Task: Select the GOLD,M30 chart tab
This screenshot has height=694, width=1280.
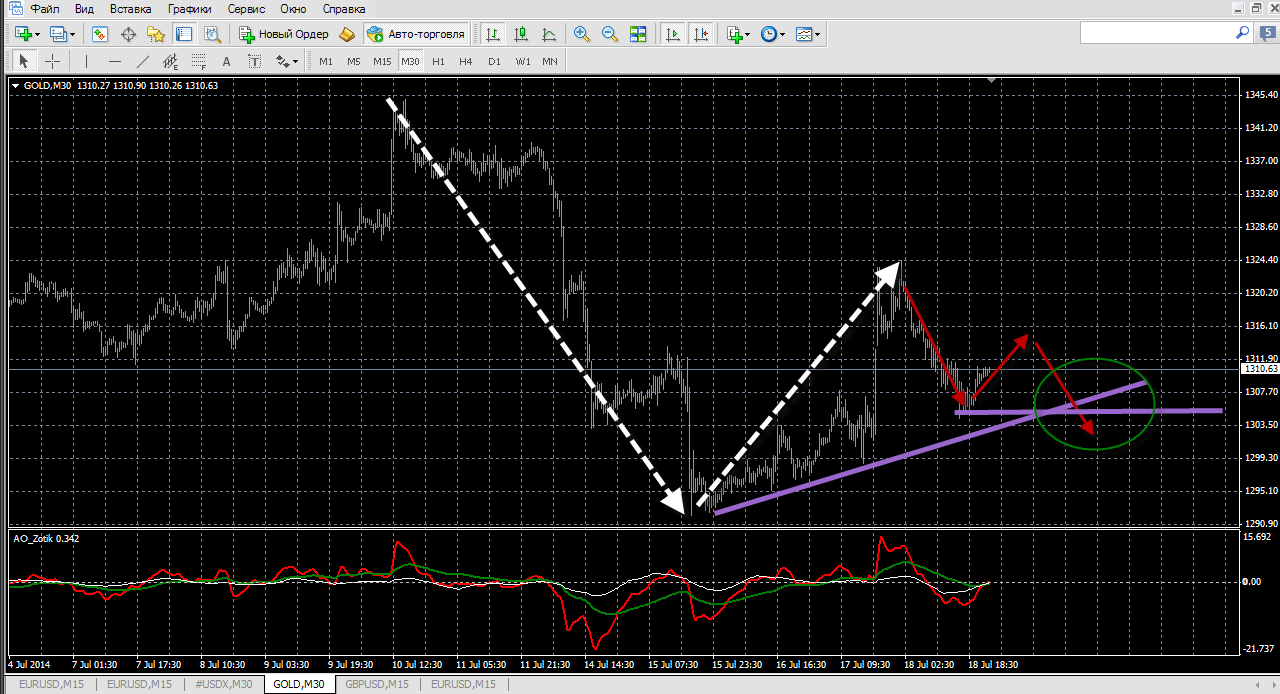Action: [299, 685]
